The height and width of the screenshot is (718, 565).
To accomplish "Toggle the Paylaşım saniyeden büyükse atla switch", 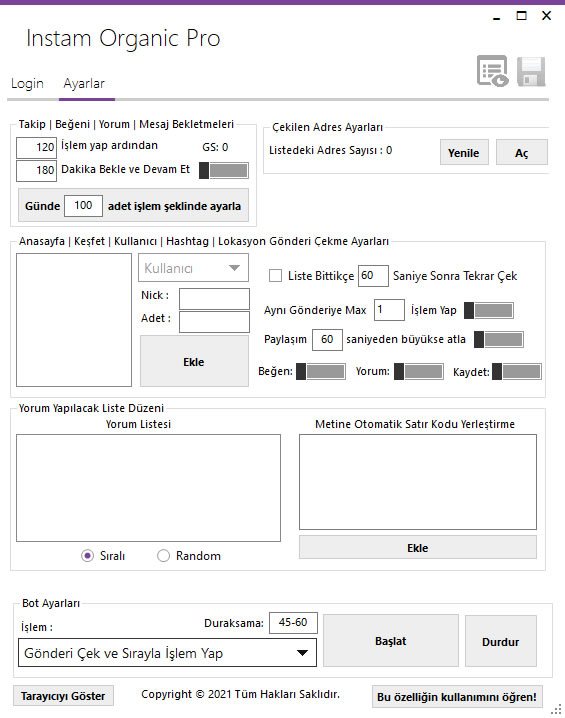I will [x=499, y=339].
